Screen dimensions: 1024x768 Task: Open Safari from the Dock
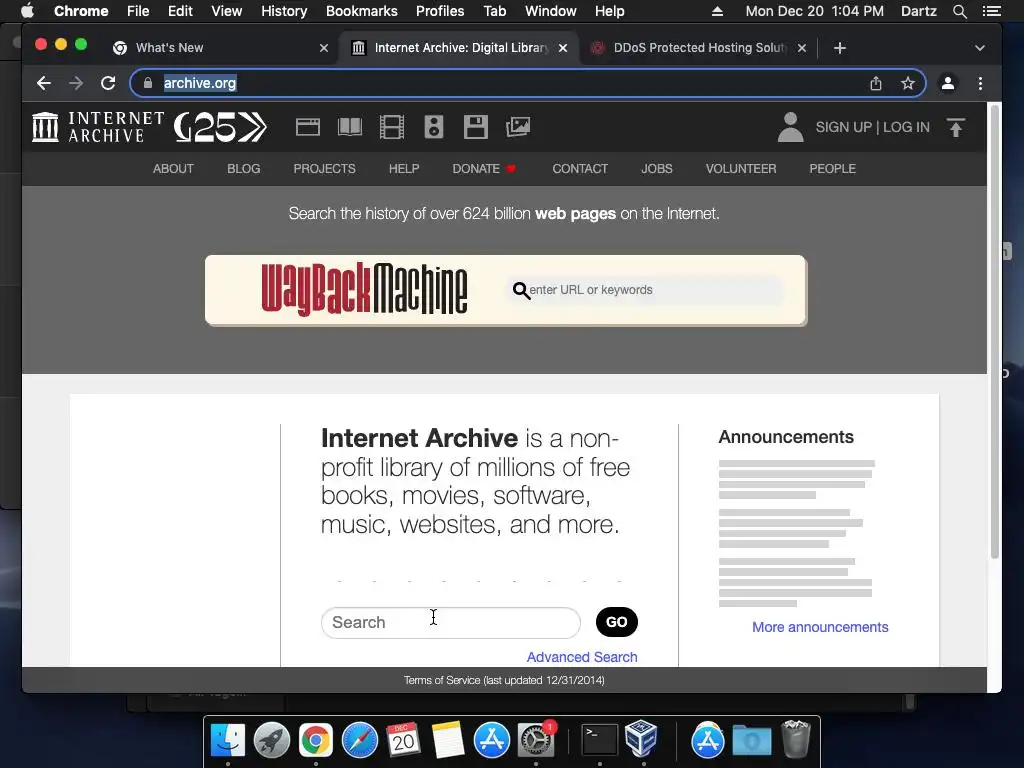click(360, 740)
